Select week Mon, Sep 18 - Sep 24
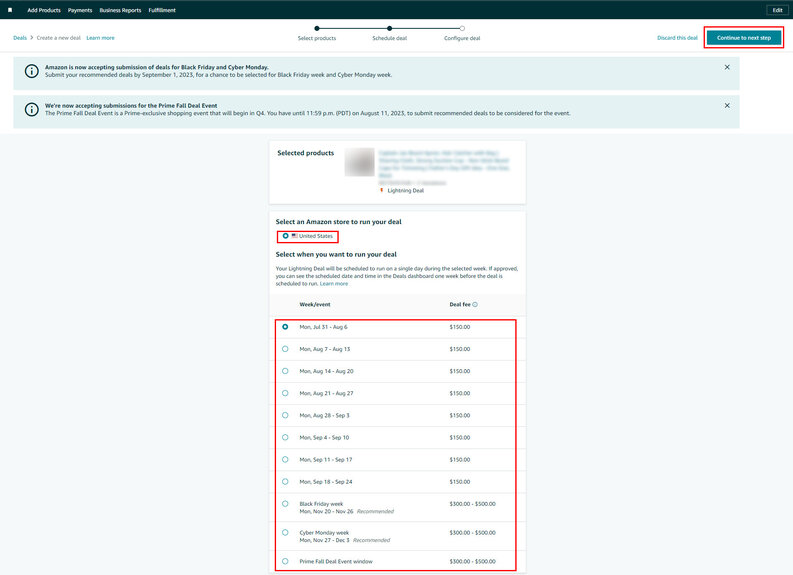The image size is (793, 575). 285,482
